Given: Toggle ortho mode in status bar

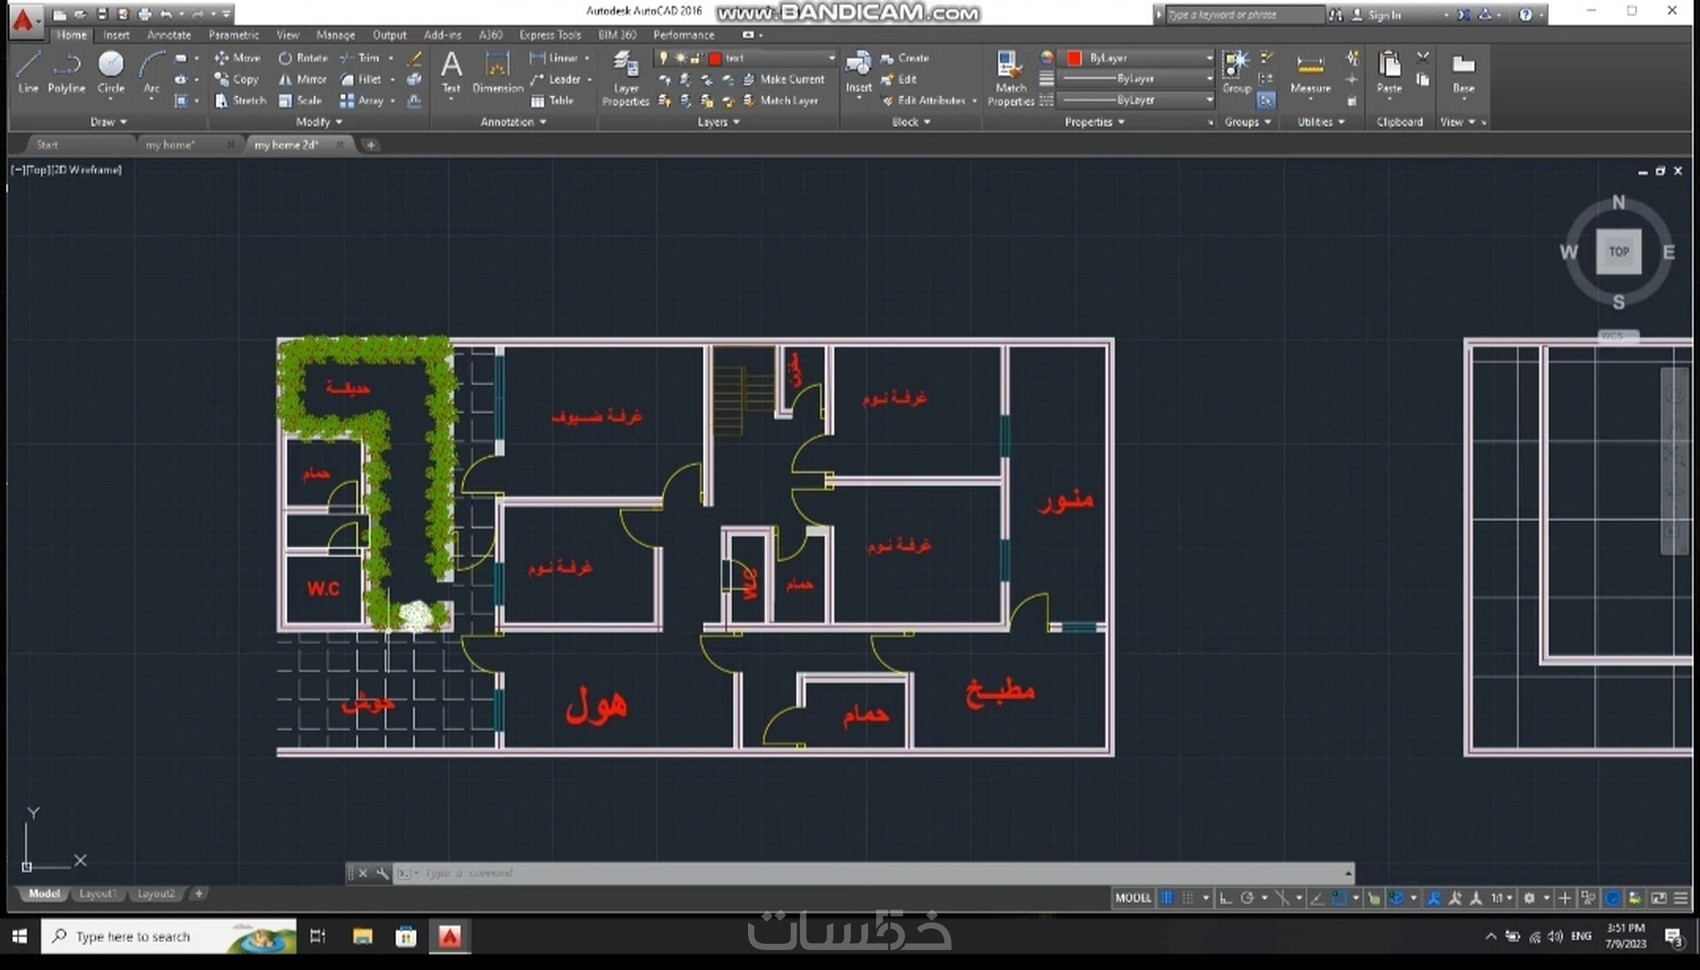Looking at the screenshot, I should pyautogui.click(x=1225, y=898).
